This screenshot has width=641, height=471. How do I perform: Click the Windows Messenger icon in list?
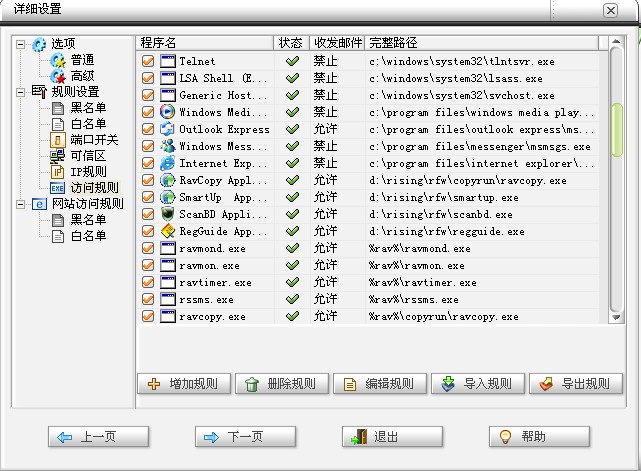click(x=168, y=146)
